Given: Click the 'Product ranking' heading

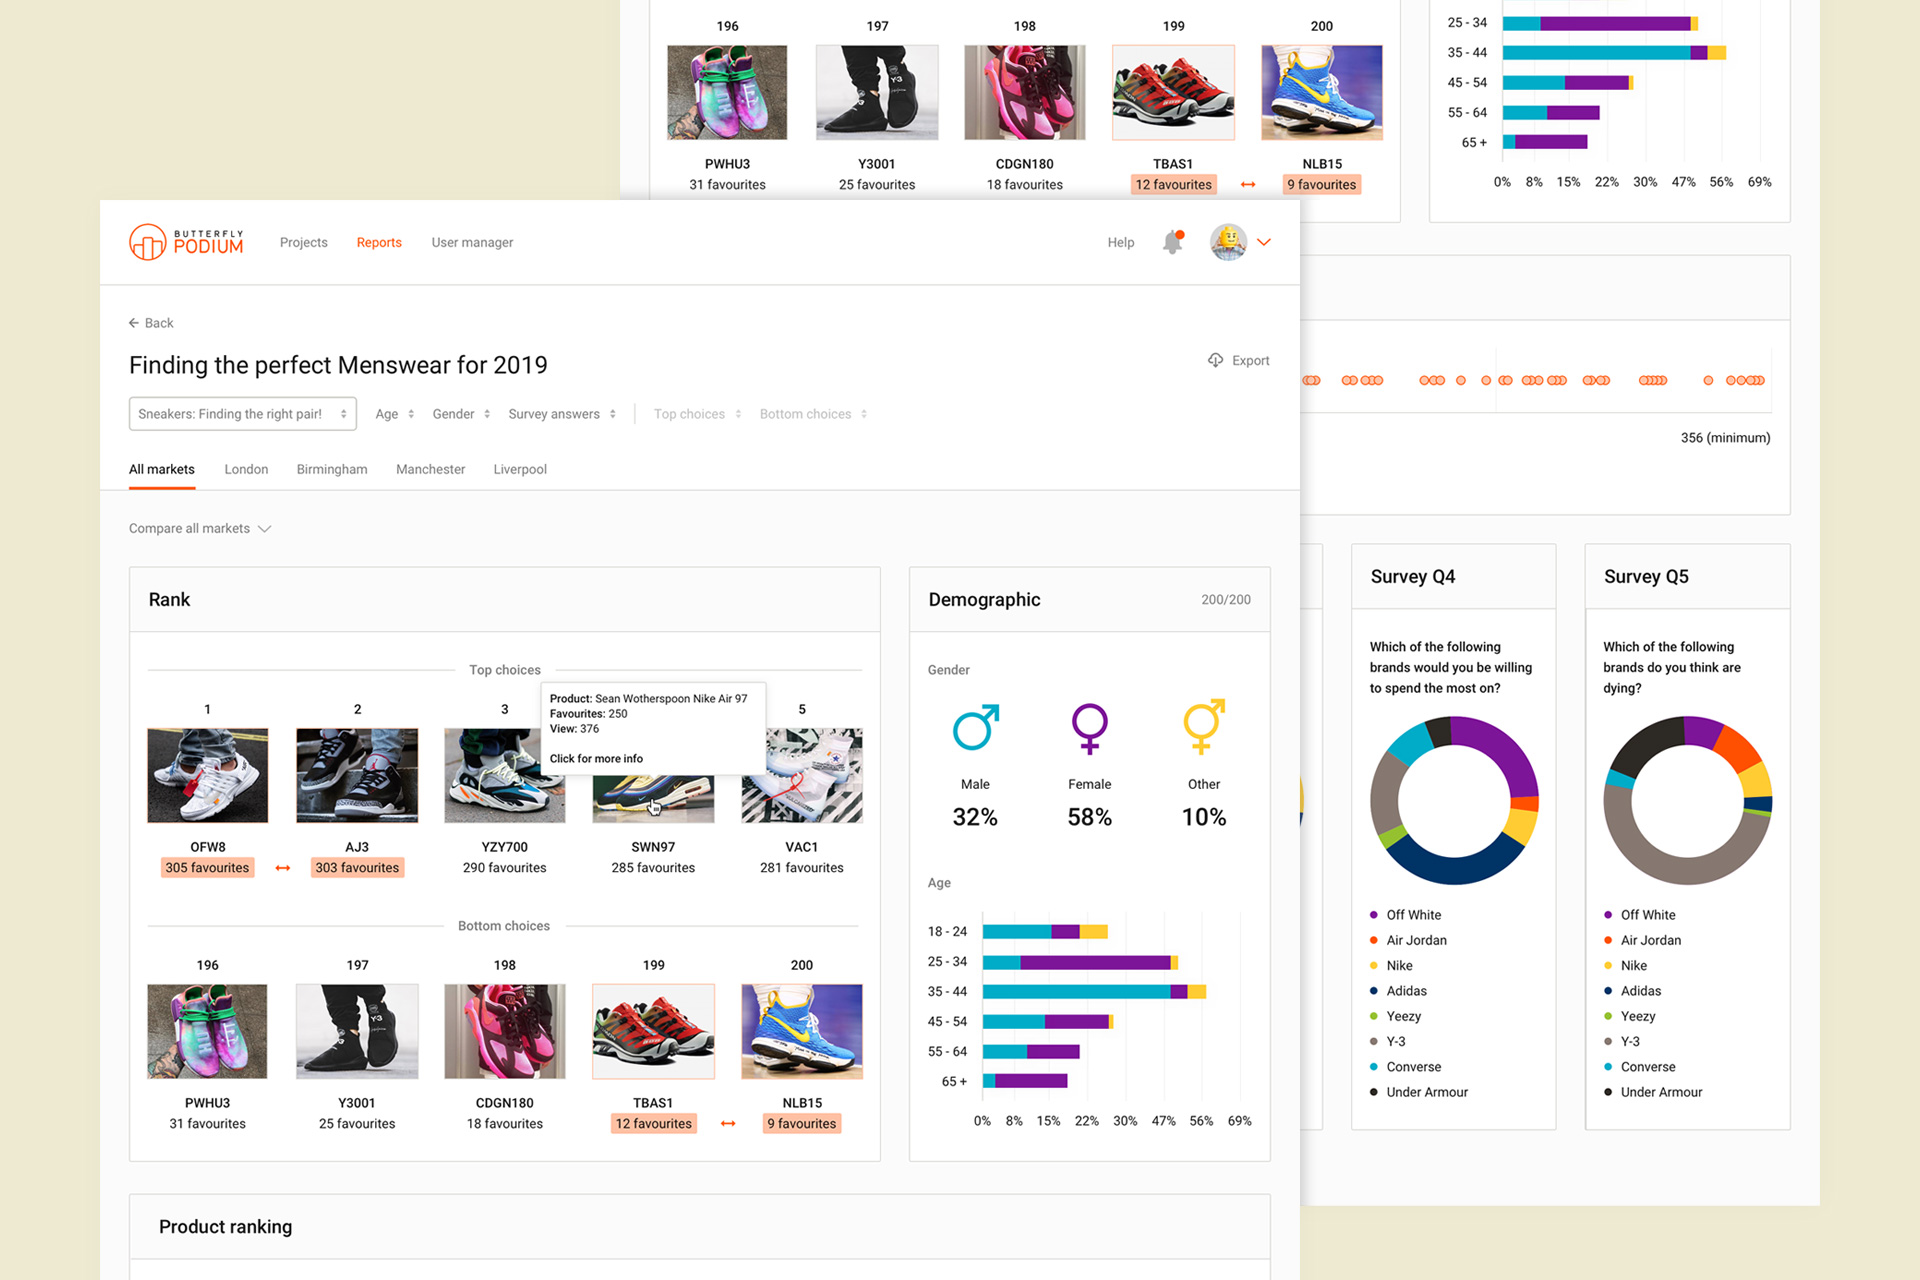Looking at the screenshot, I should coord(226,1227).
